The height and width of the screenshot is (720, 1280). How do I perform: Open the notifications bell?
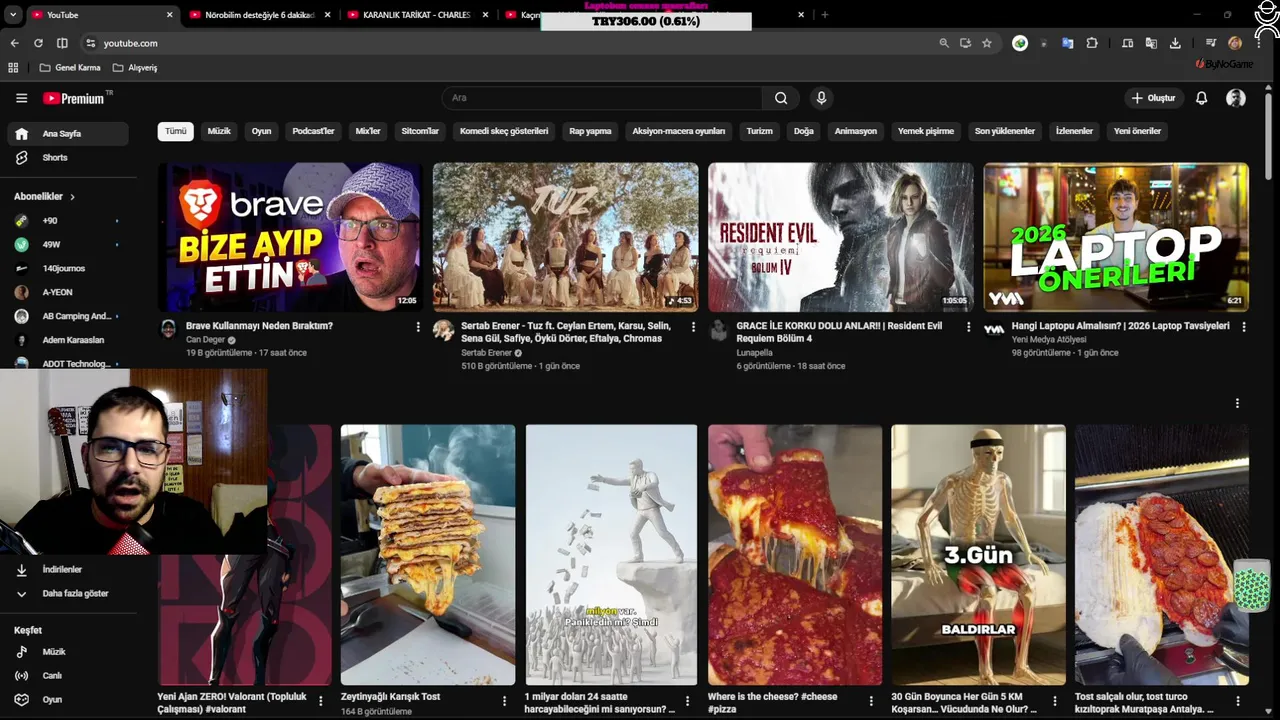coord(1202,98)
